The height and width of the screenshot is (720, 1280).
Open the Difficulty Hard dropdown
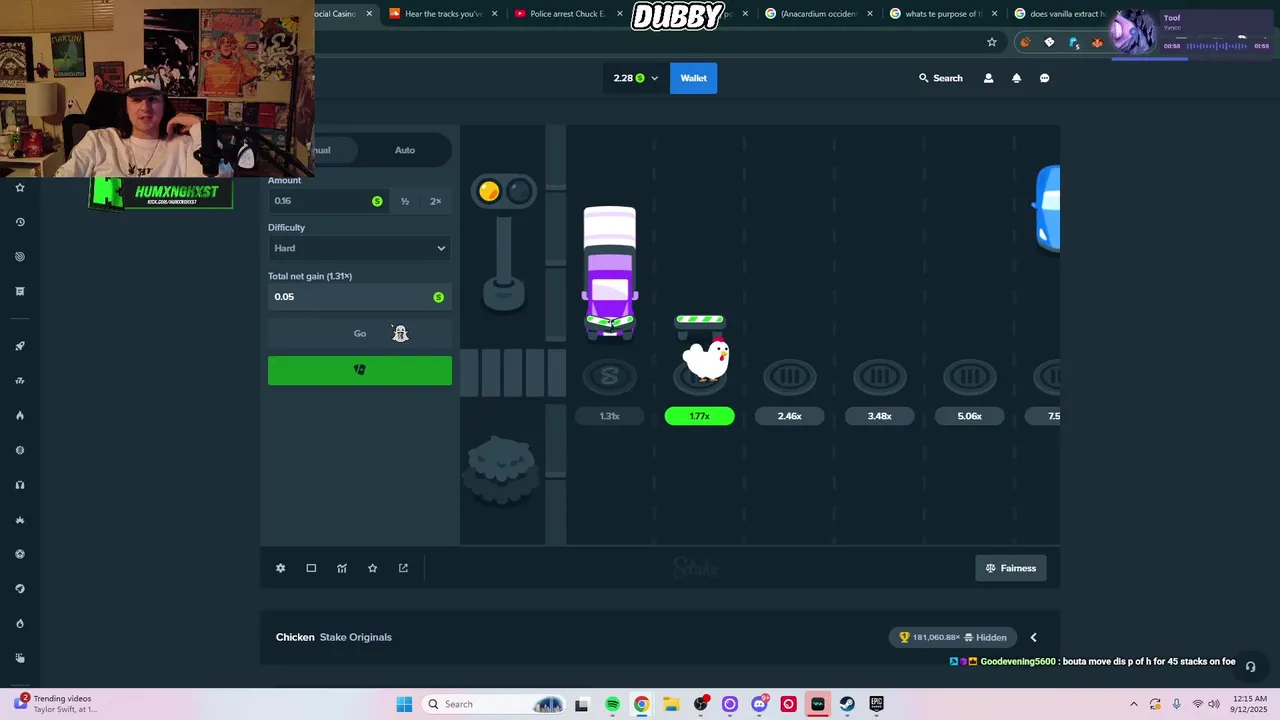click(360, 248)
